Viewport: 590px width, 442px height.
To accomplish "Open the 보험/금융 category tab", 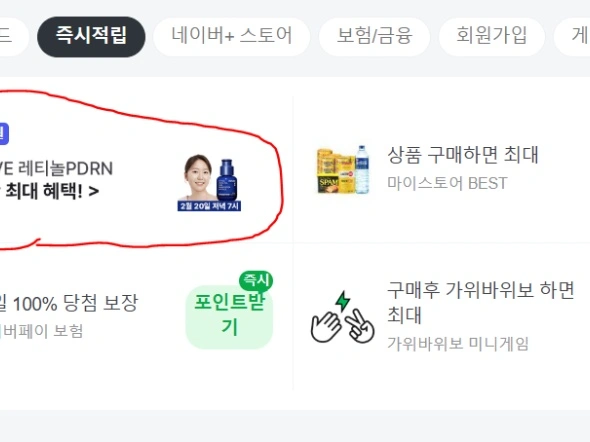I will 374,36.
